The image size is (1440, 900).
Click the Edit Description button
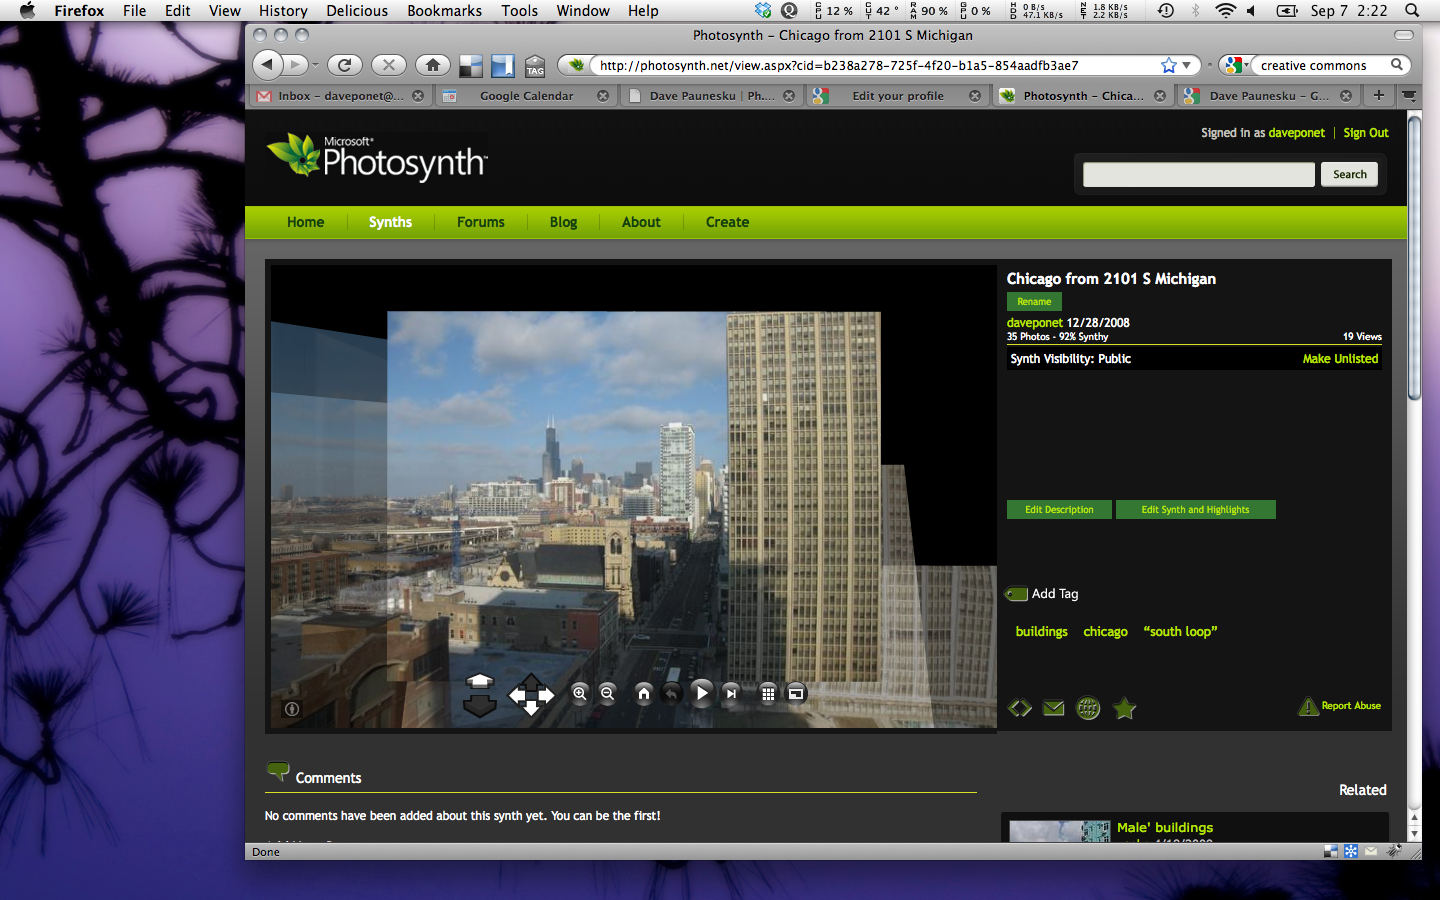(x=1059, y=510)
